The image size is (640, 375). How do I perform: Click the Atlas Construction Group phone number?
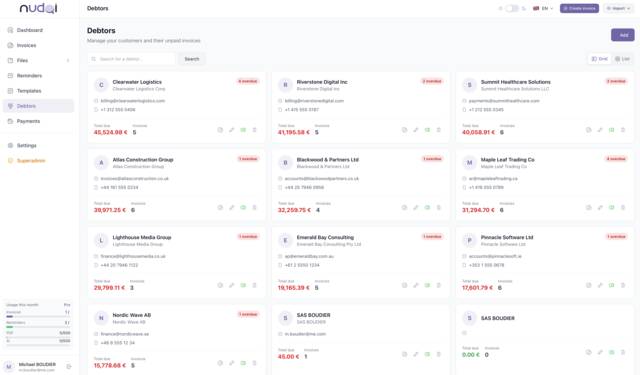point(119,187)
